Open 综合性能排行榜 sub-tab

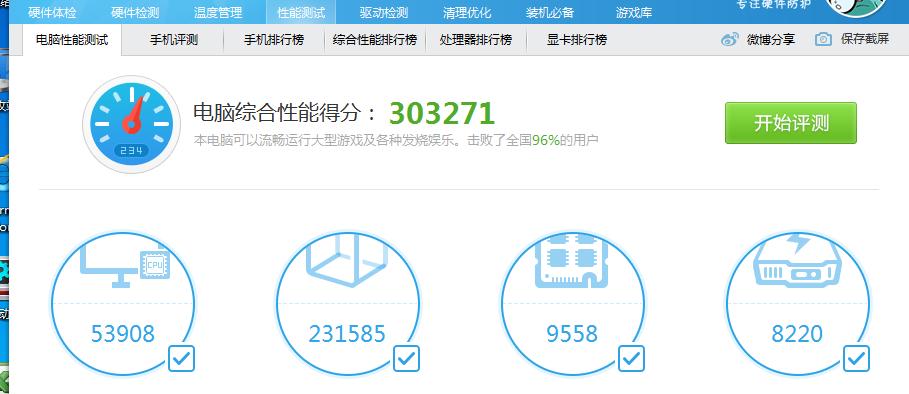tap(374, 40)
